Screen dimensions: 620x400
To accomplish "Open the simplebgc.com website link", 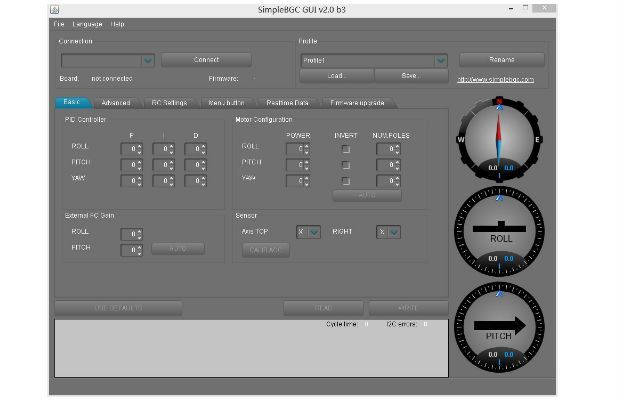I will click(x=495, y=79).
